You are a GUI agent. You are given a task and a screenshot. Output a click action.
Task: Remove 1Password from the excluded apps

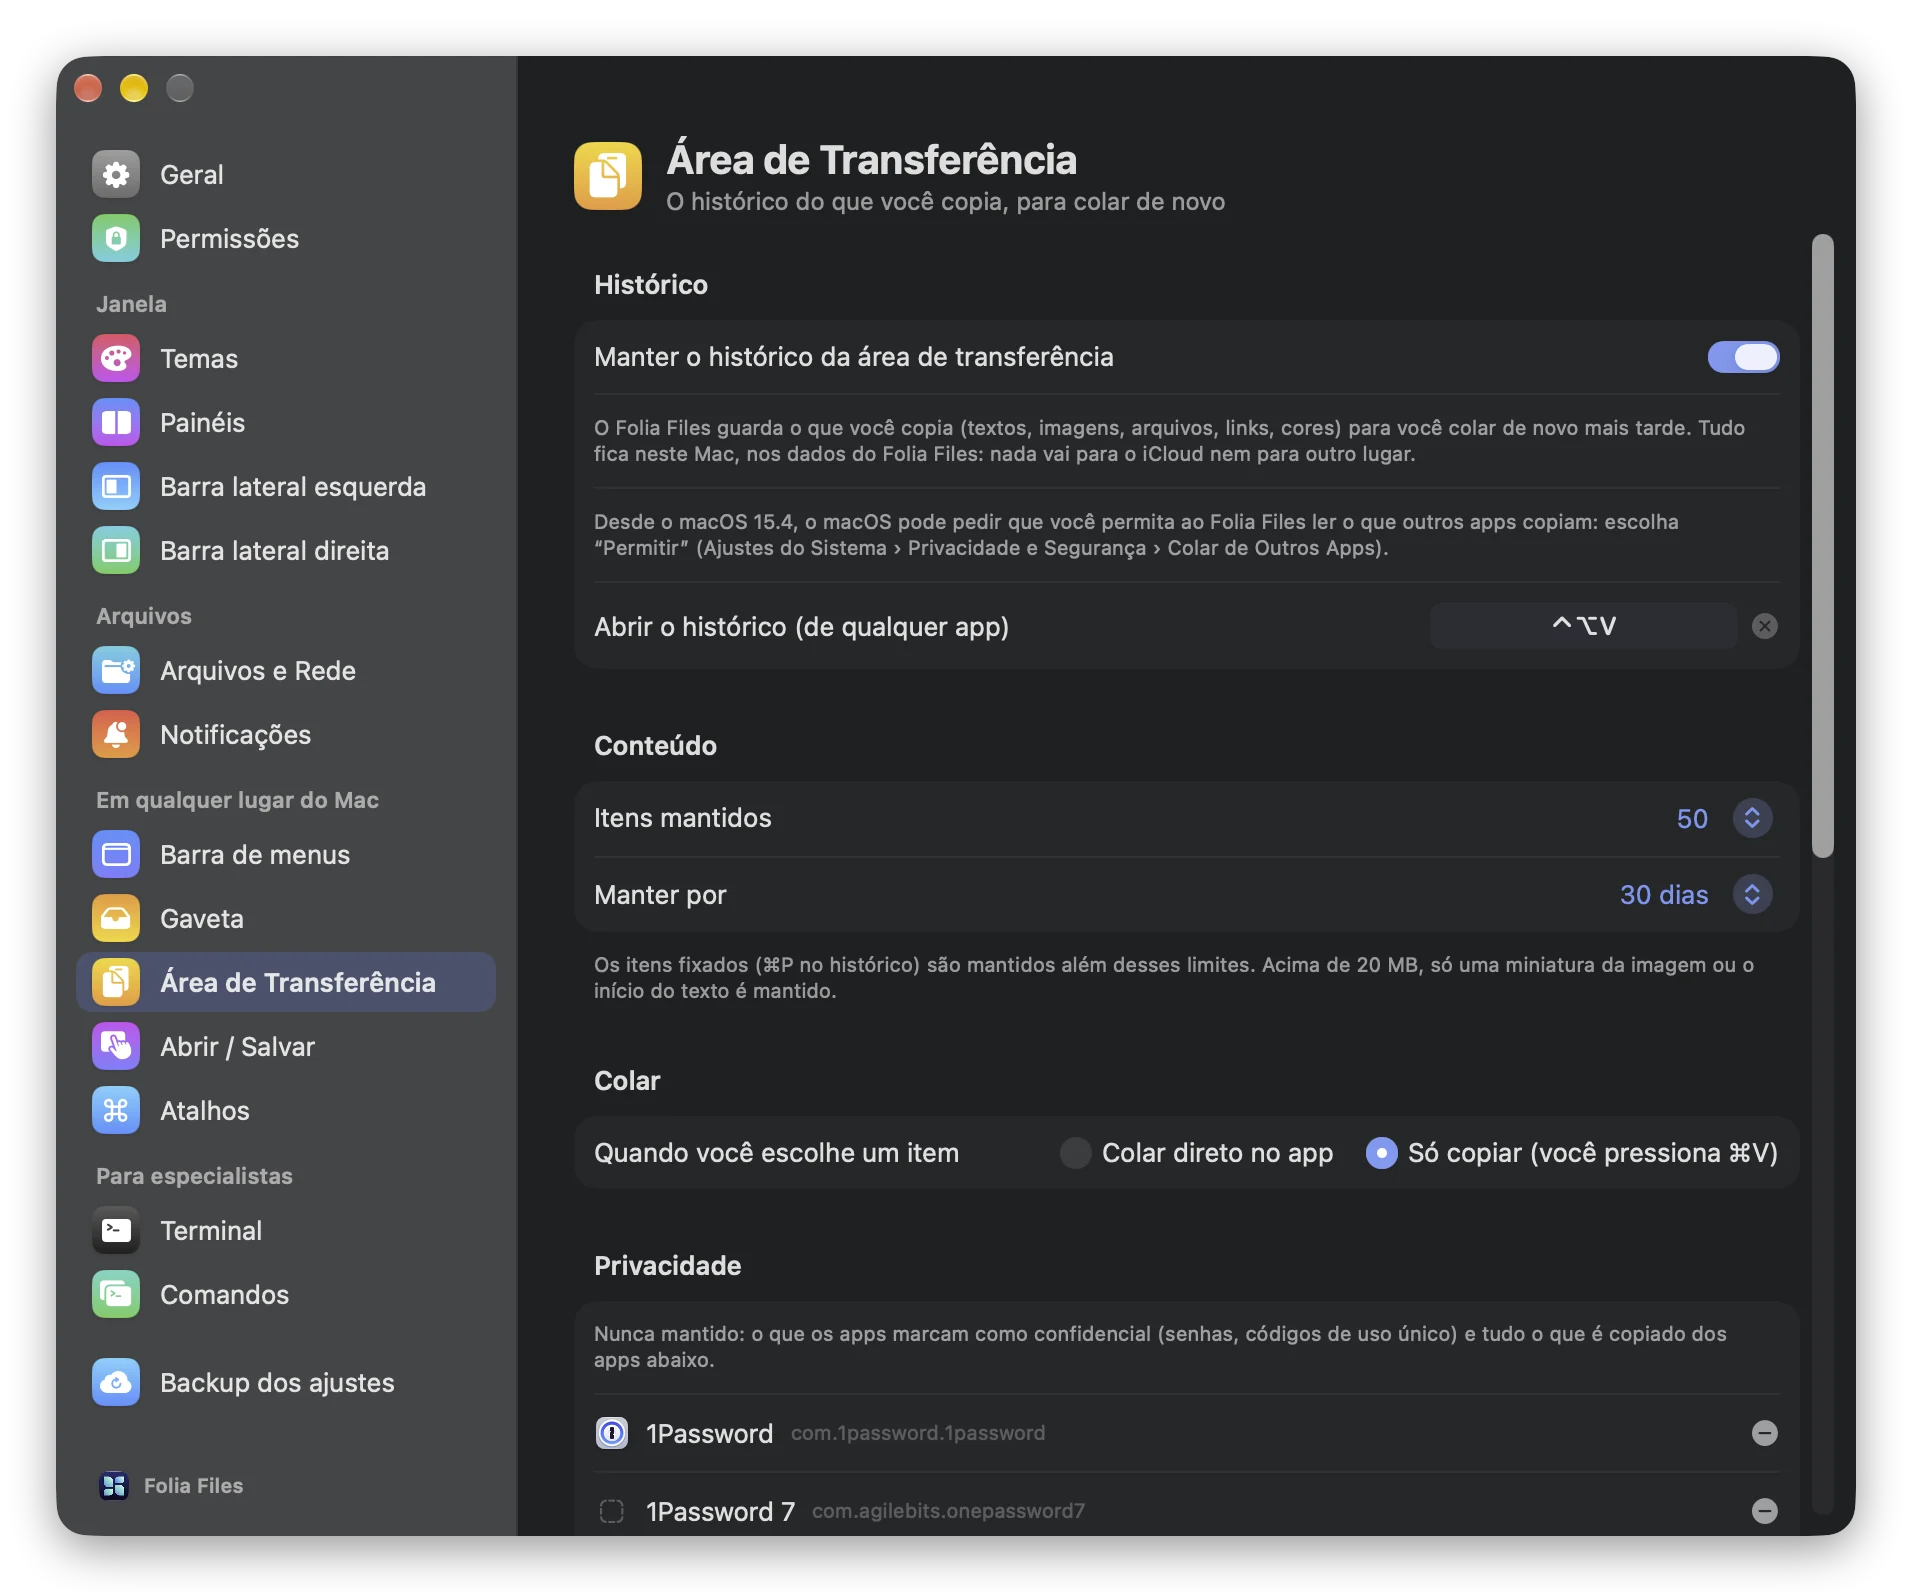1765,1433
